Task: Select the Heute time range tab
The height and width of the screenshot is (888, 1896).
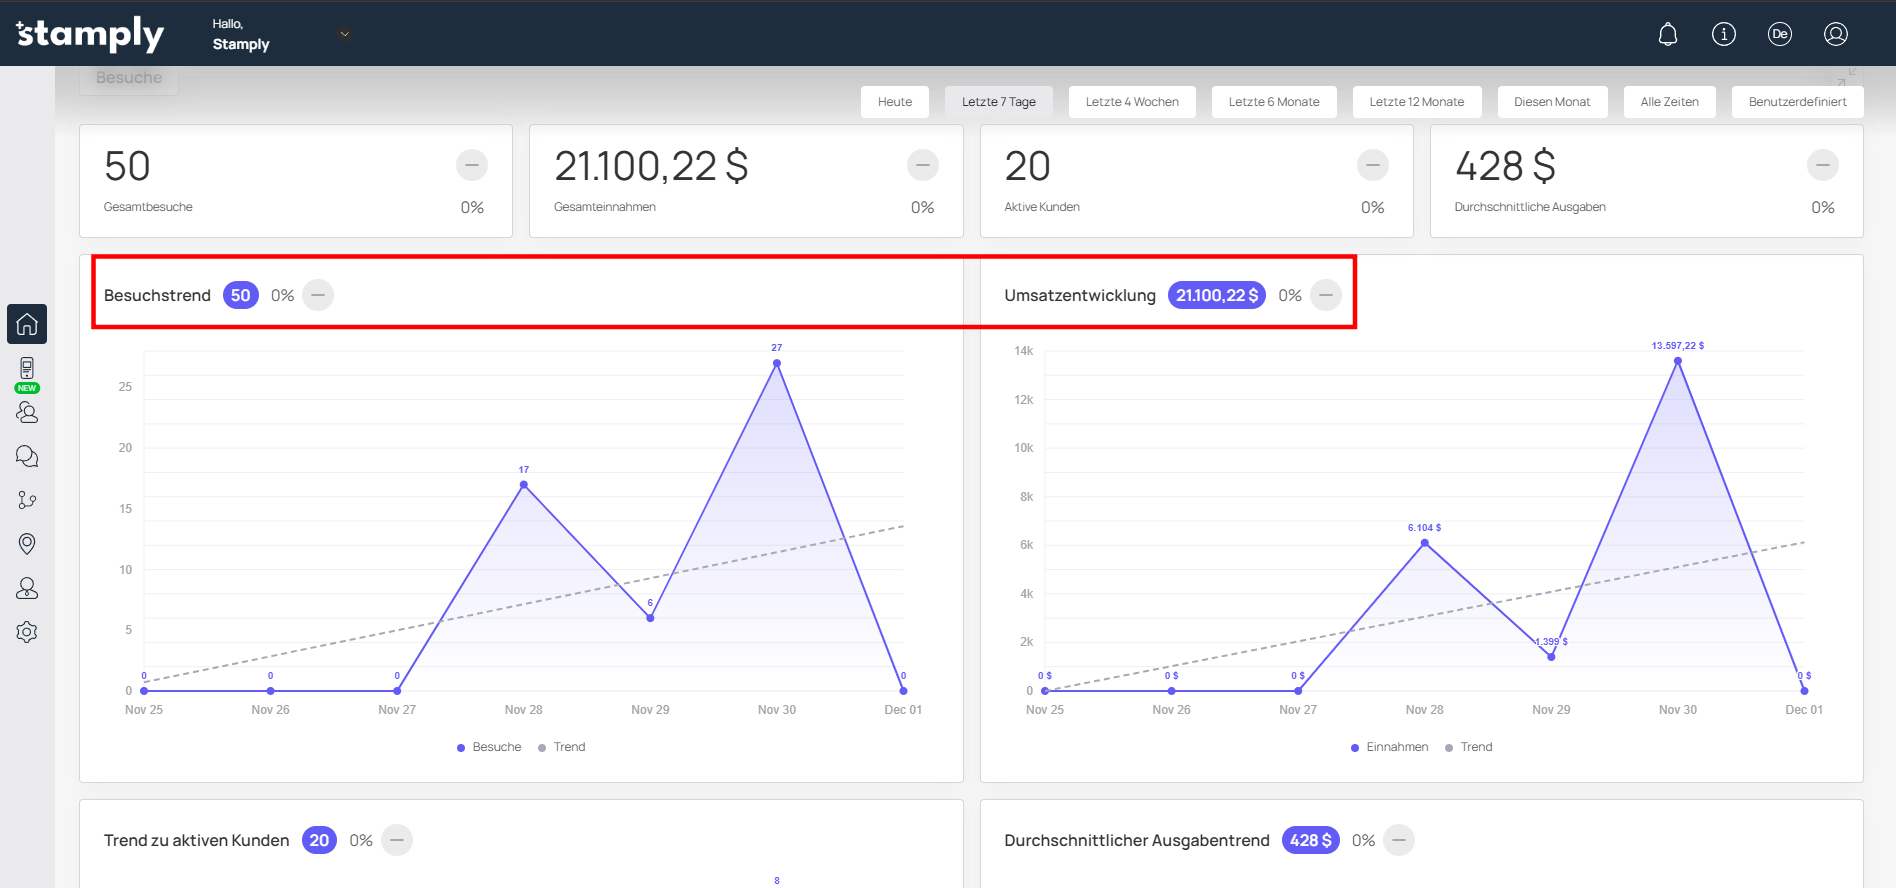Action: click(x=895, y=102)
